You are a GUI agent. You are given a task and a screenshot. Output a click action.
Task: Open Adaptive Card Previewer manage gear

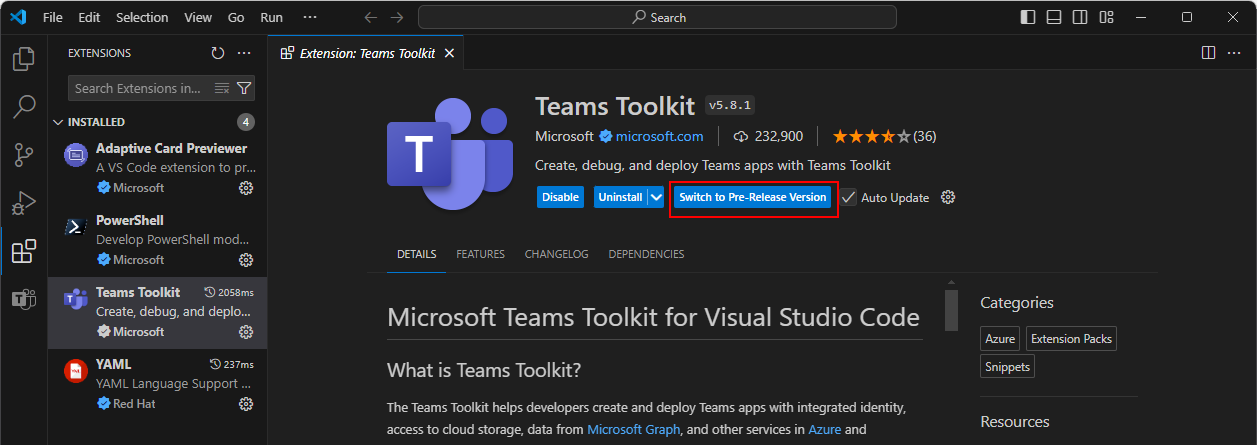pyautogui.click(x=246, y=188)
